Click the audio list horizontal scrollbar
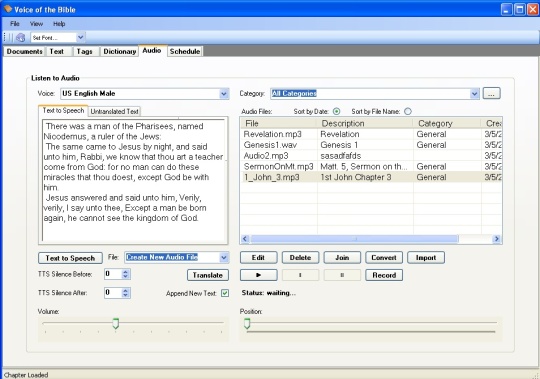The image size is (540, 379). point(354,239)
